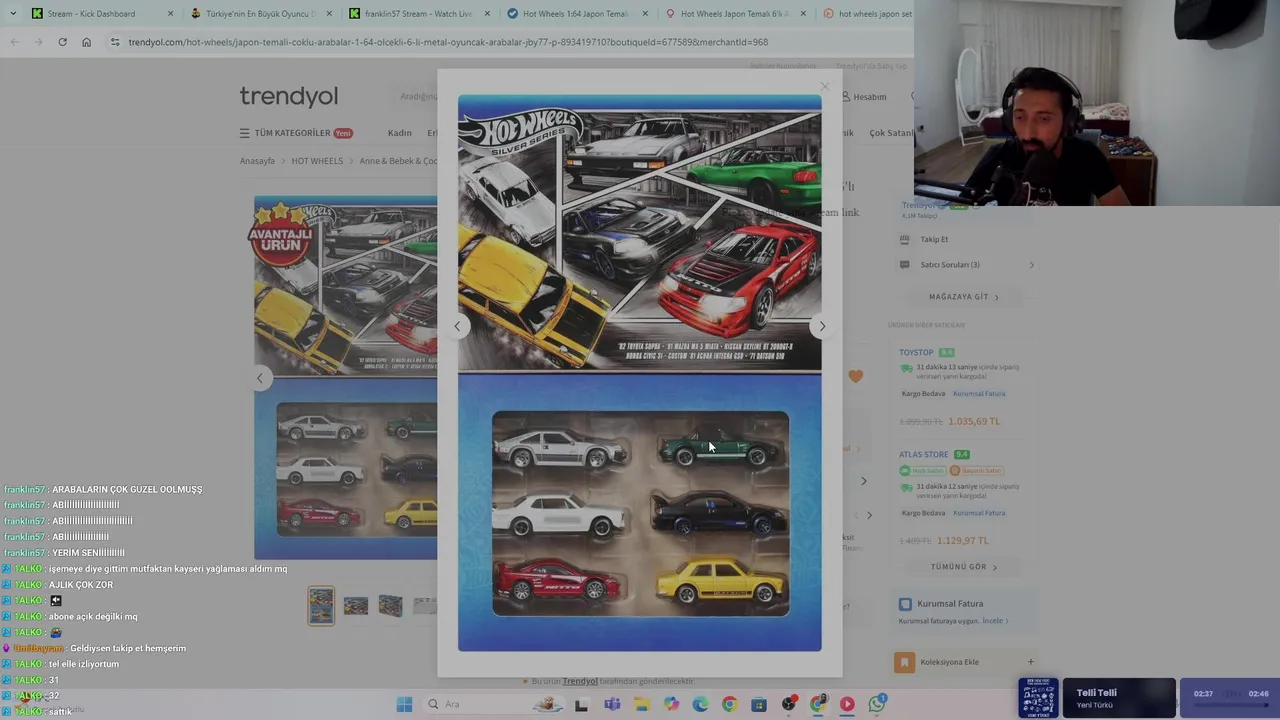
Task: Open Copilot from taskbar
Action: tap(671, 704)
